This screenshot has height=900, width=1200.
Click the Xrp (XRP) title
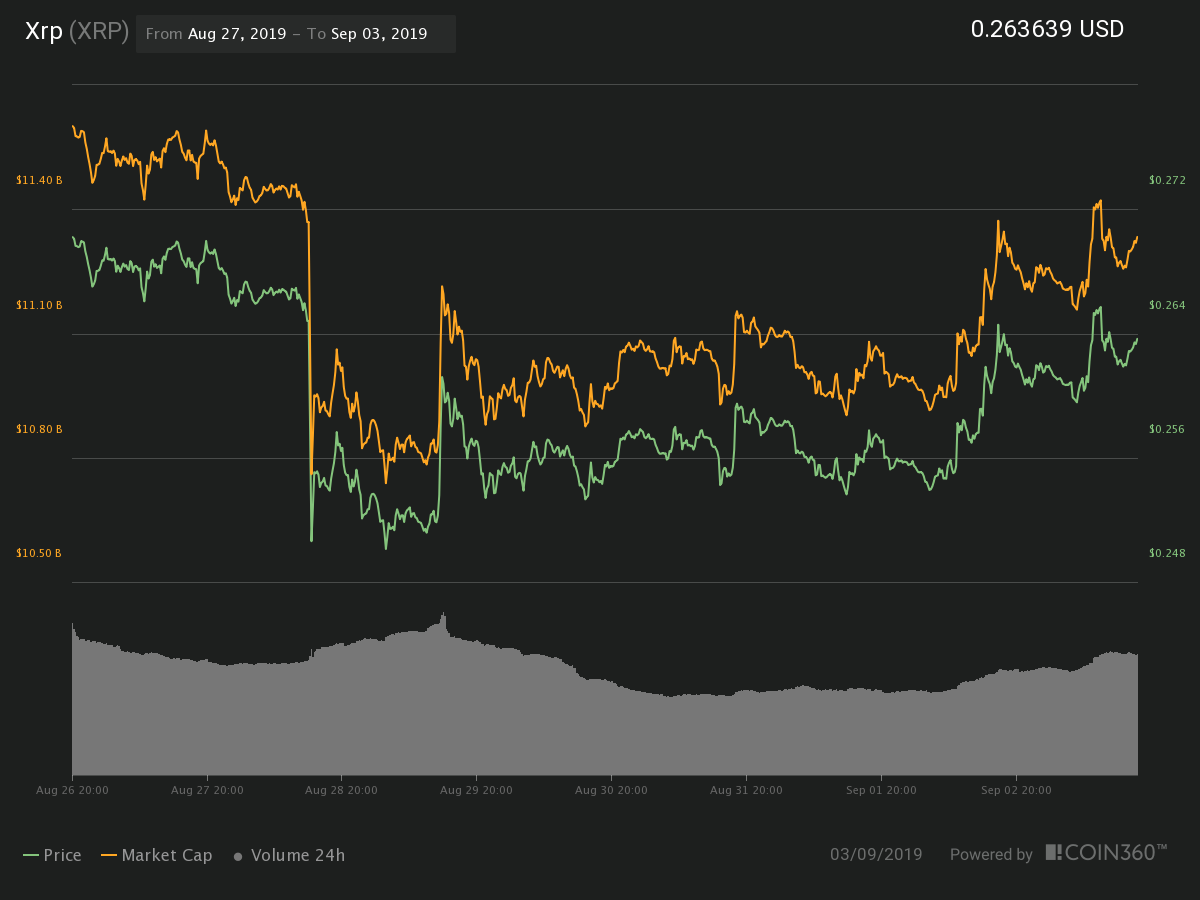(76, 32)
